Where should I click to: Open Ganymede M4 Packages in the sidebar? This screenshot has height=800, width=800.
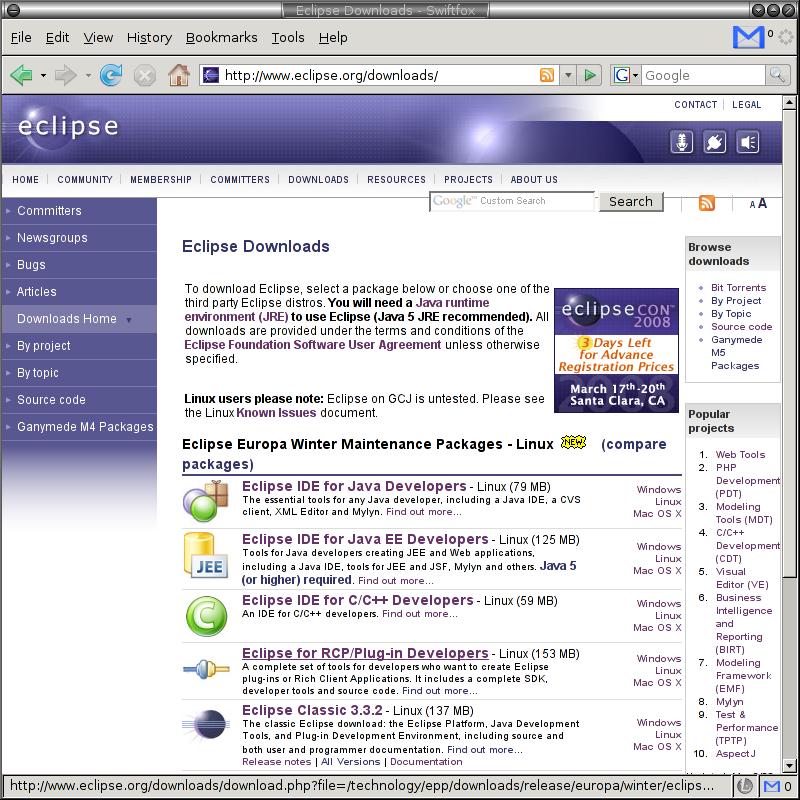pyautogui.click(x=85, y=427)
